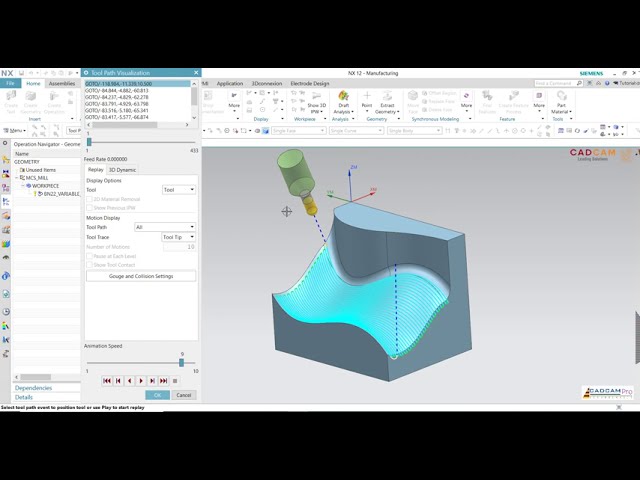Expand the Dependencies panel
Screen dimensions: 640x480
(x=33, y=388)
